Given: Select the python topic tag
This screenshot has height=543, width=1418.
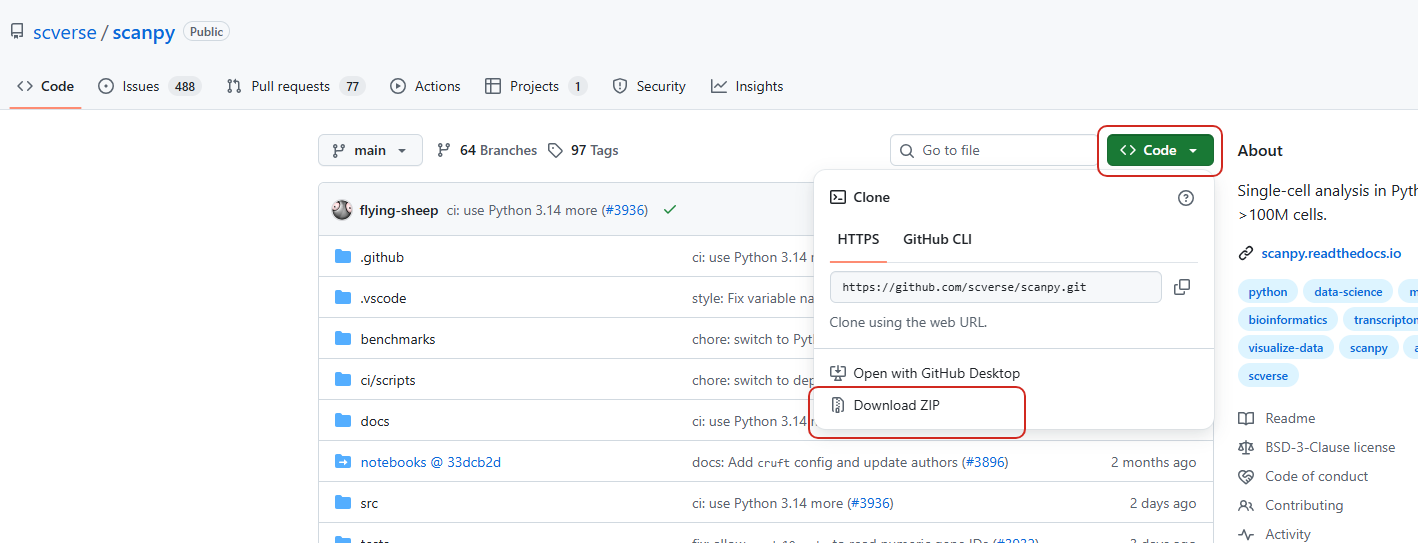Looking at the screenshot, I should (1268, 292).
